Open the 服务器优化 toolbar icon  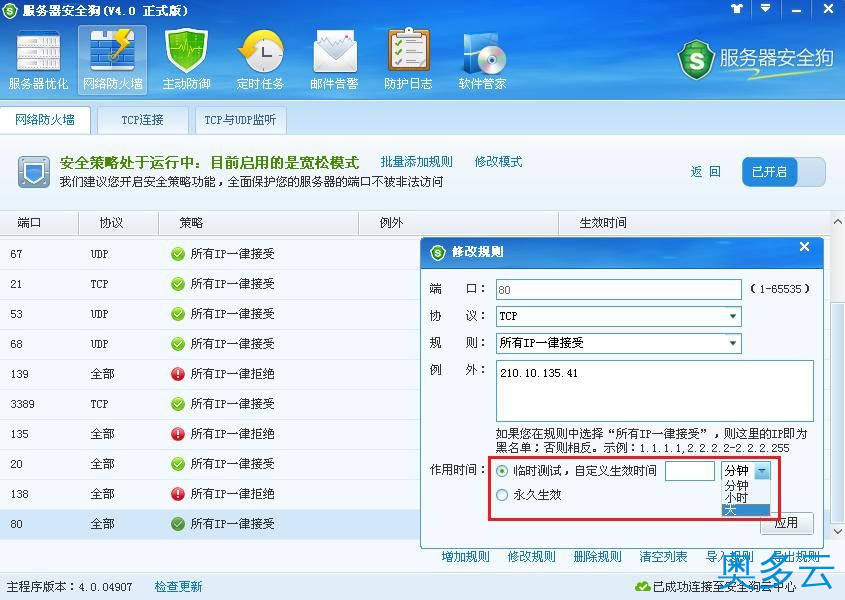coord(38,60)
